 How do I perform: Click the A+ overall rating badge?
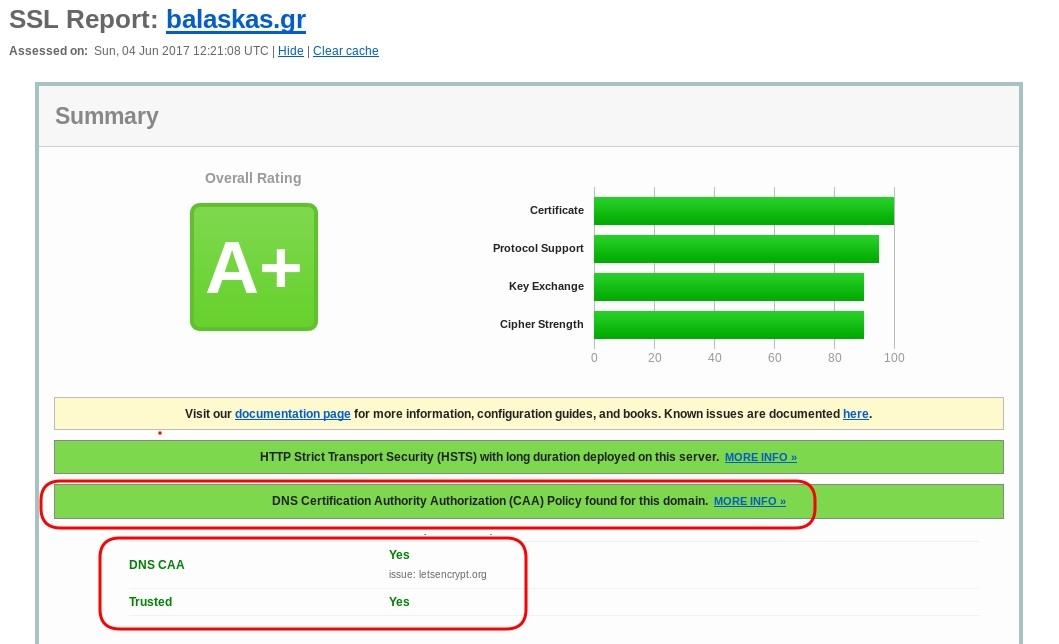(253, 267)
